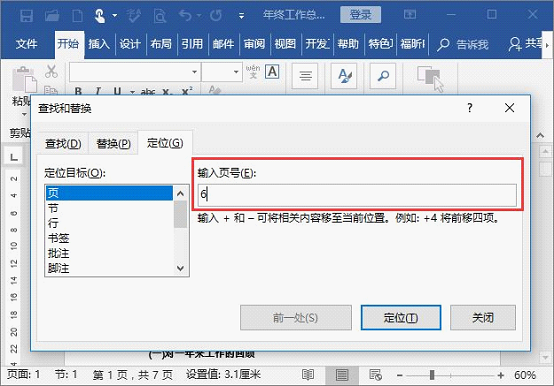Click the Print Preview magnifier page icon

click(160, 16)
